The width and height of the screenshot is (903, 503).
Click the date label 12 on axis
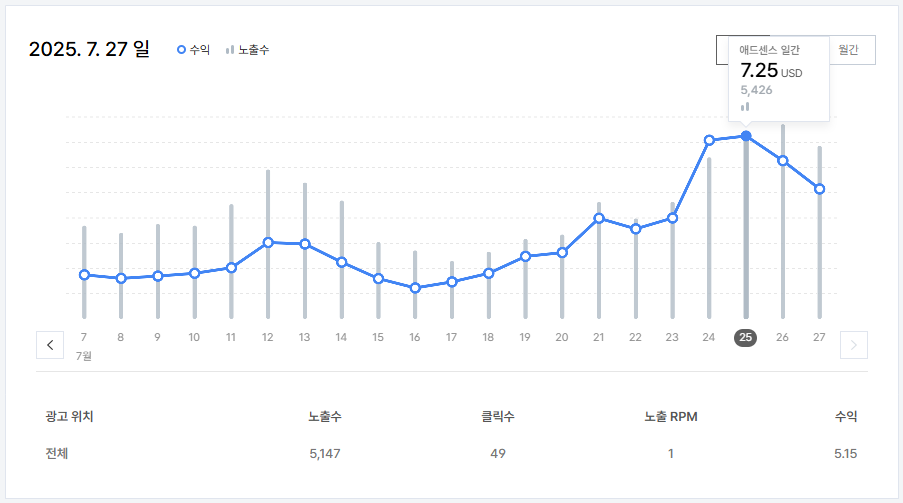coord(268,338)
